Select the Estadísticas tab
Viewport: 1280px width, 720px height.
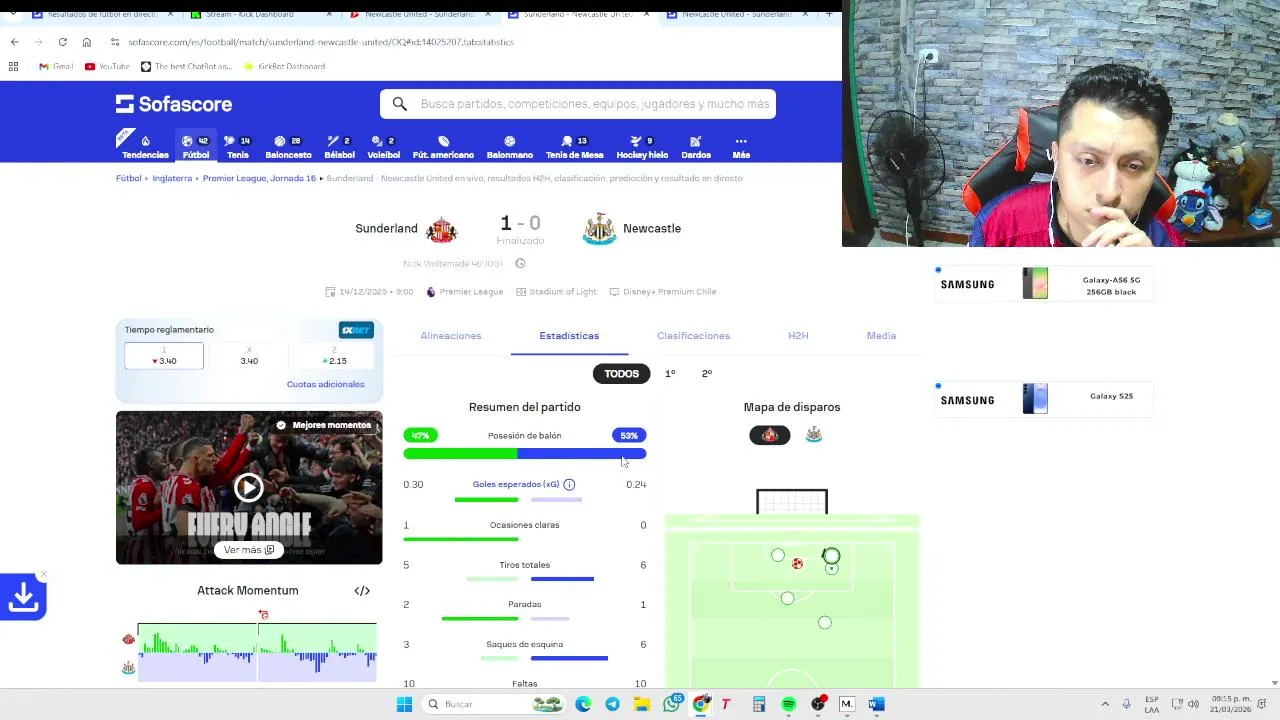569,336
